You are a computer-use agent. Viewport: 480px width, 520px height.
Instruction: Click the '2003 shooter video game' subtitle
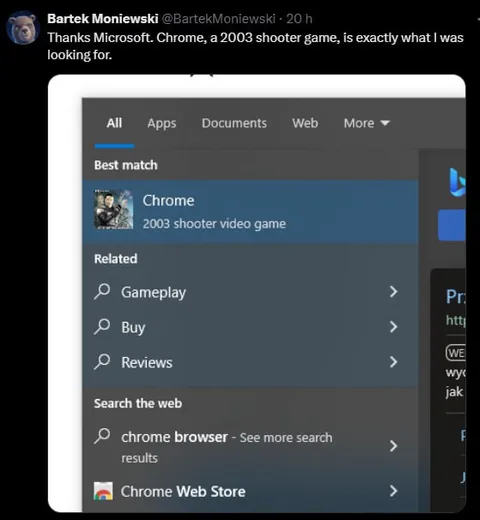tap(214, 224)
